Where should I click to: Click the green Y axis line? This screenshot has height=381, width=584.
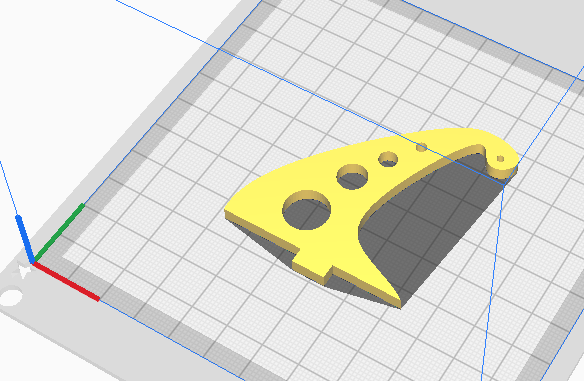pos(60,232)
